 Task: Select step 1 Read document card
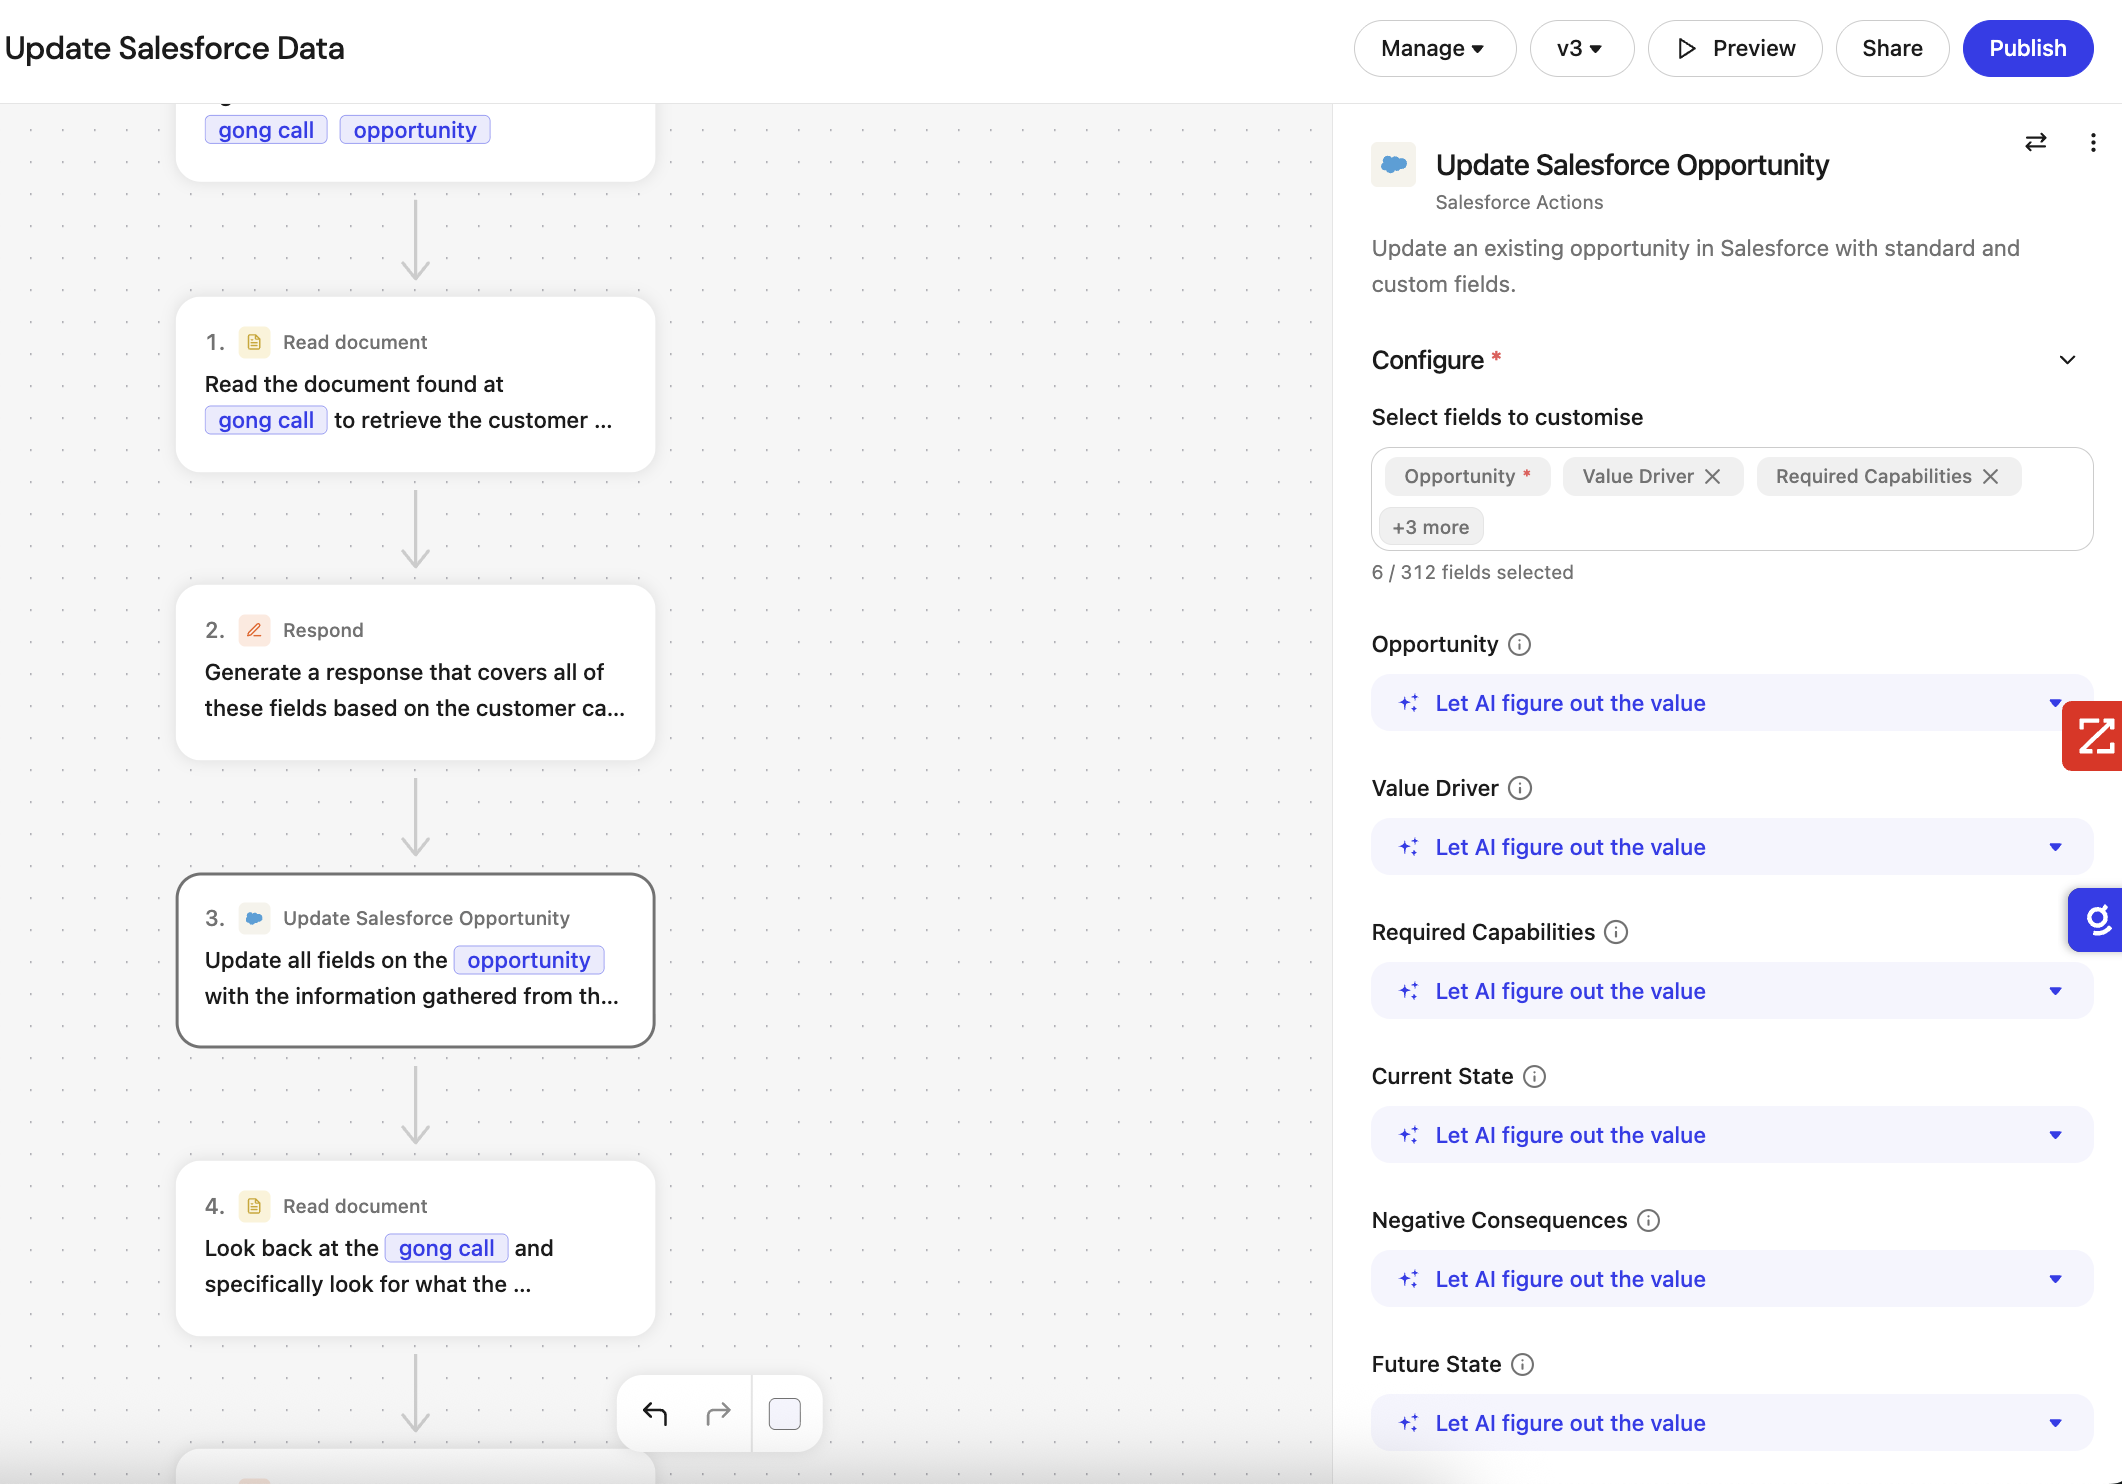(x=415, y=384)
